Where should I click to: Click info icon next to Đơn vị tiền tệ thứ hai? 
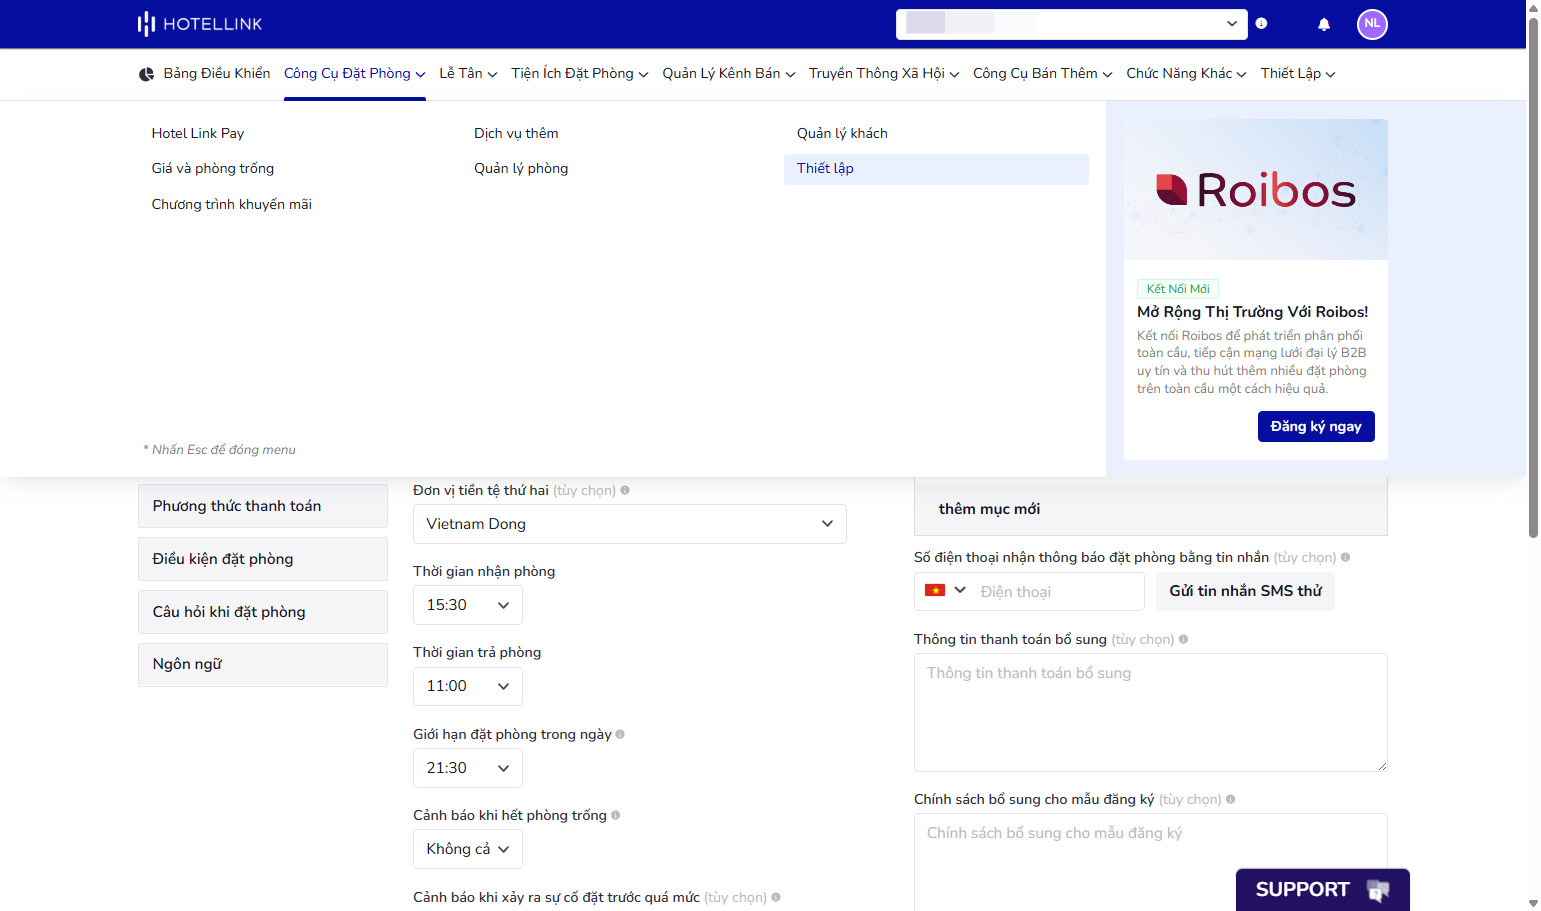(x=625, y=490)
